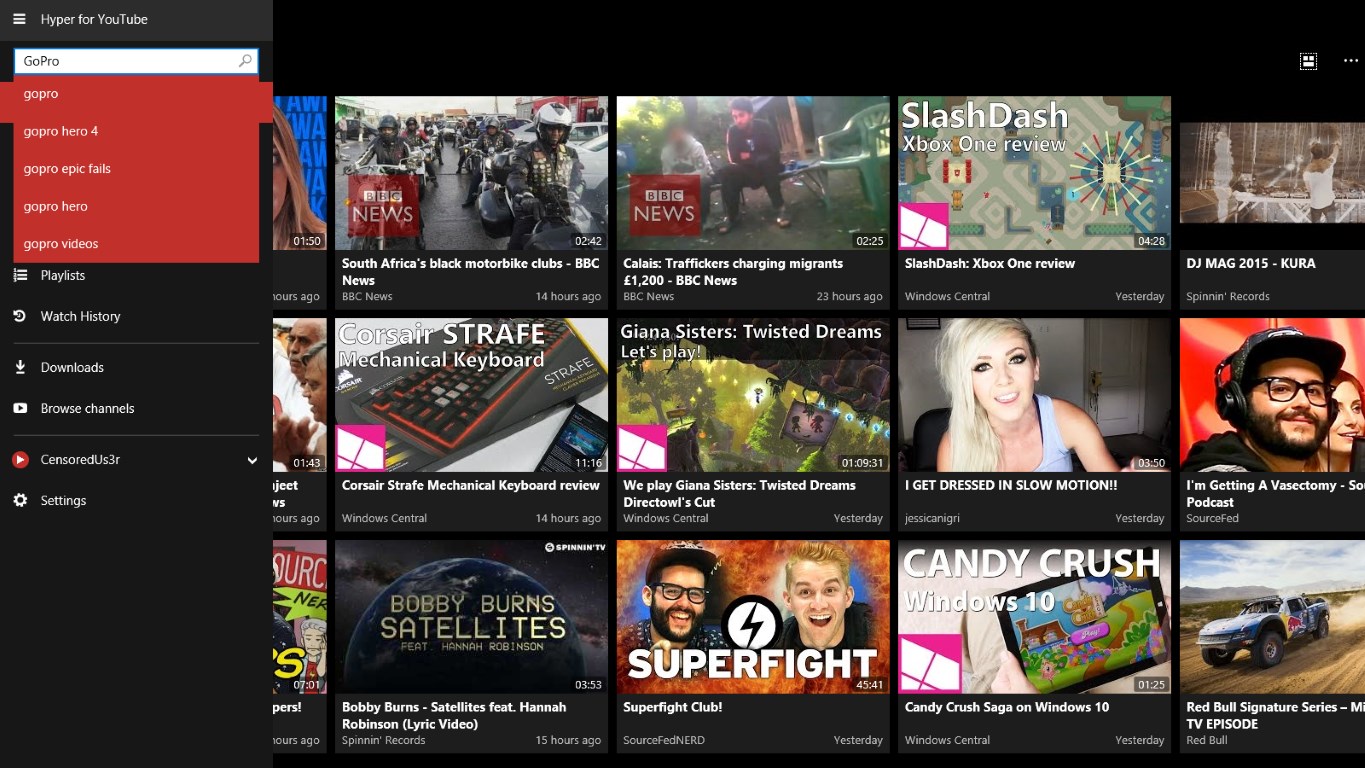Click the Browse channels YouTube icon
Screen dimensions: 1365x768
click(x=20, y=408)
